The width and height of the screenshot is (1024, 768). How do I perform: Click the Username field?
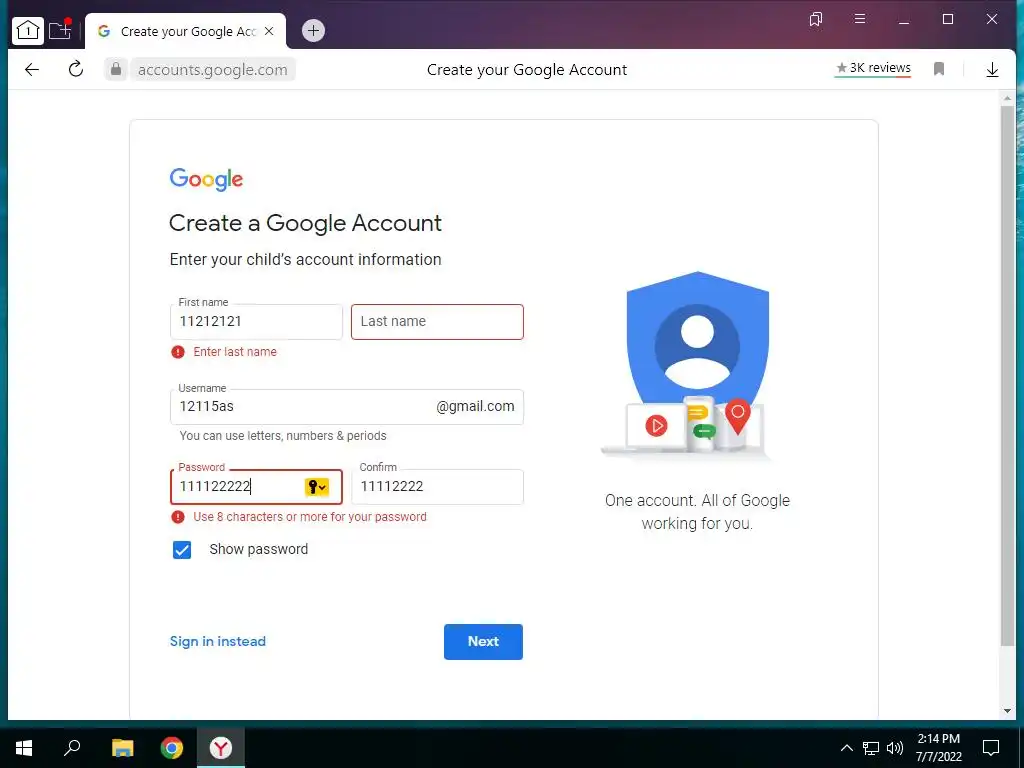point(347,407)
